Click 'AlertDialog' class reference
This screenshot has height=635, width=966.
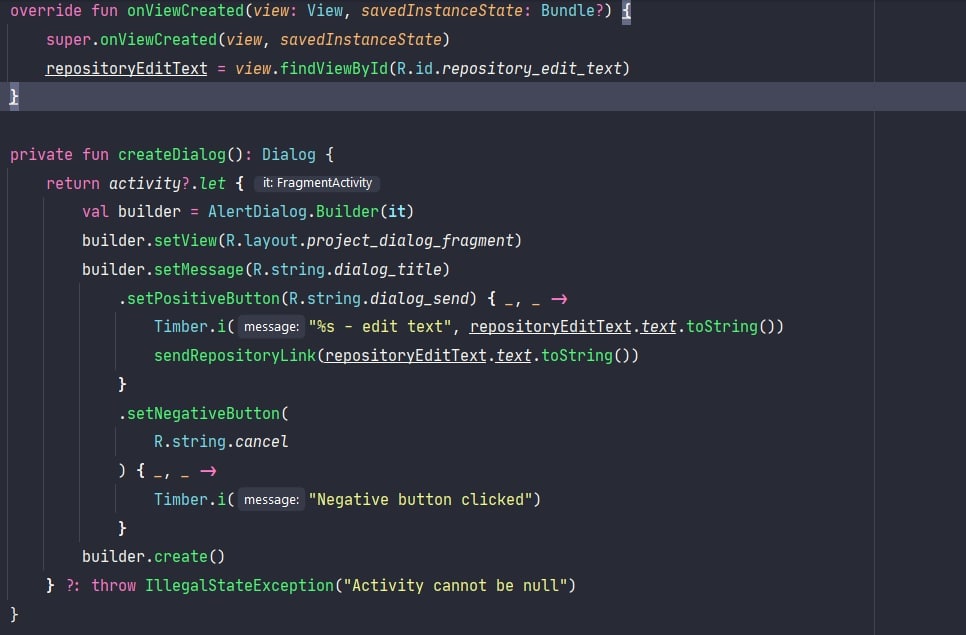257,212
